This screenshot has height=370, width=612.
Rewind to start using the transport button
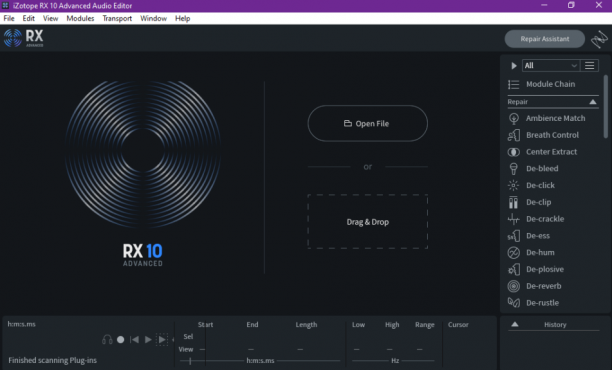(x=134, y=340)
